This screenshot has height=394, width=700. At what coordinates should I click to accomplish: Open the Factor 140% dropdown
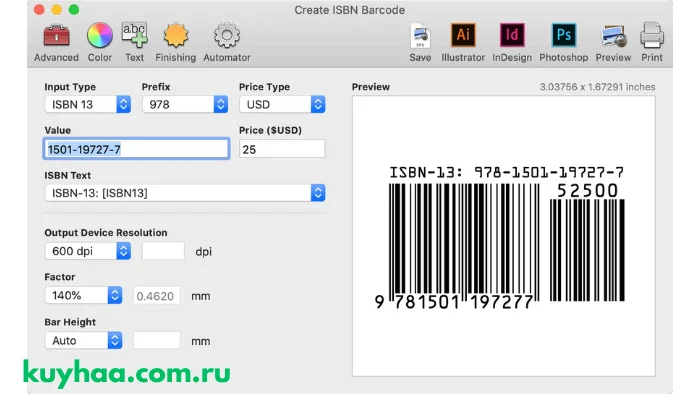click(x=83, y=295)
